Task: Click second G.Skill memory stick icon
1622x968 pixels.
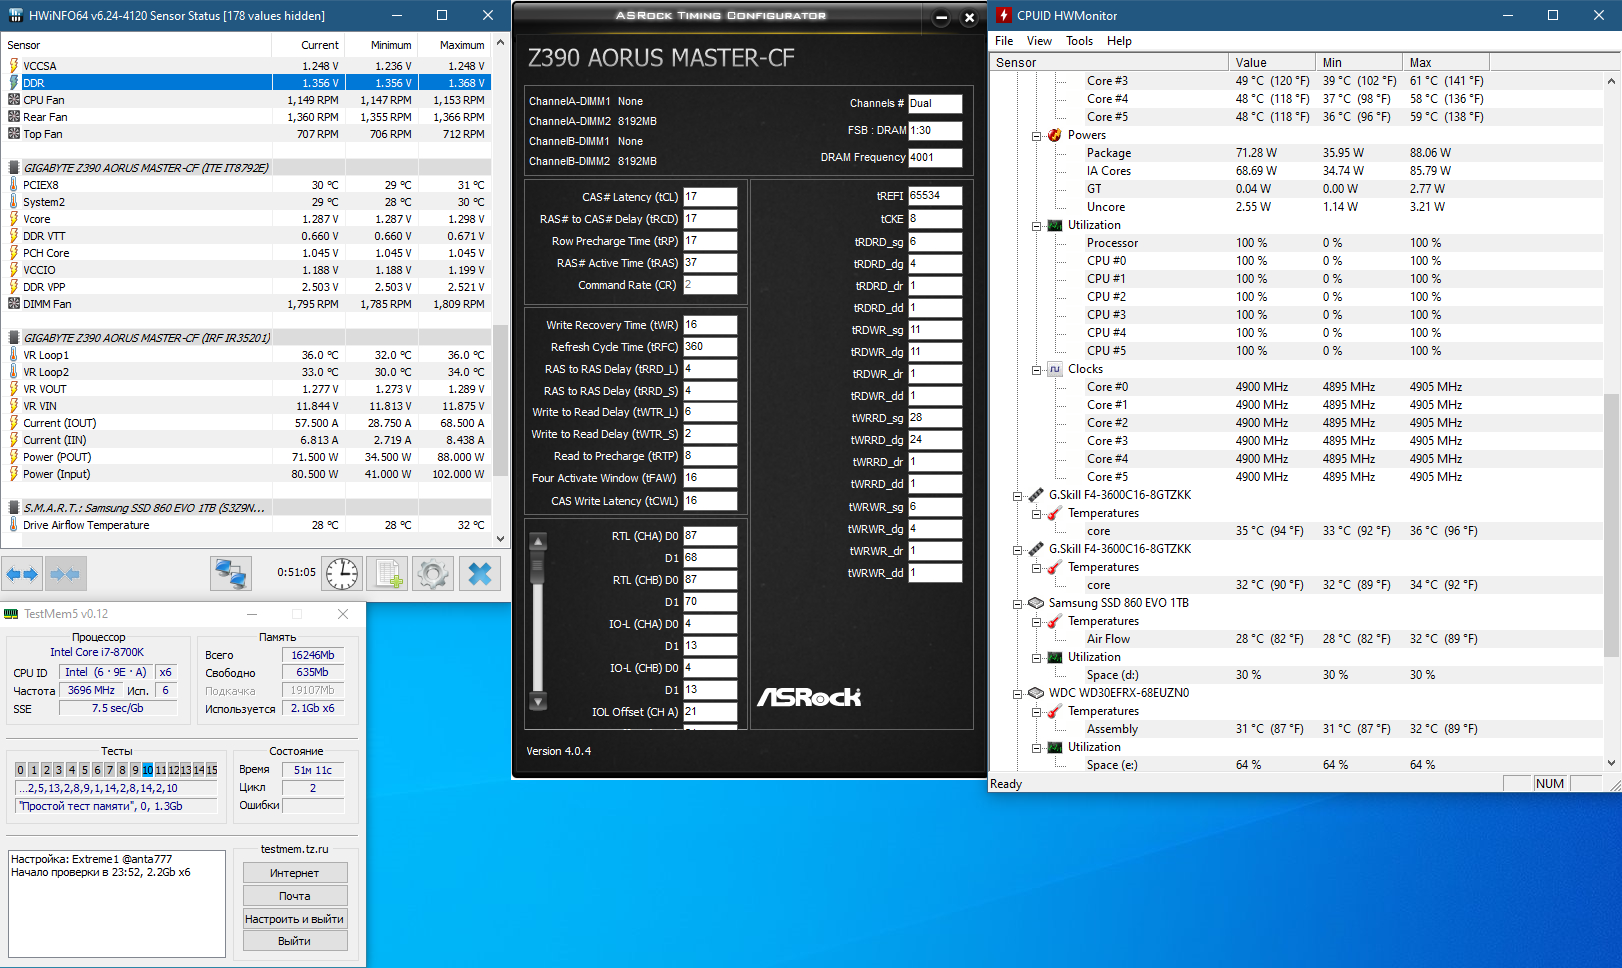Action: coord(1036,549)
